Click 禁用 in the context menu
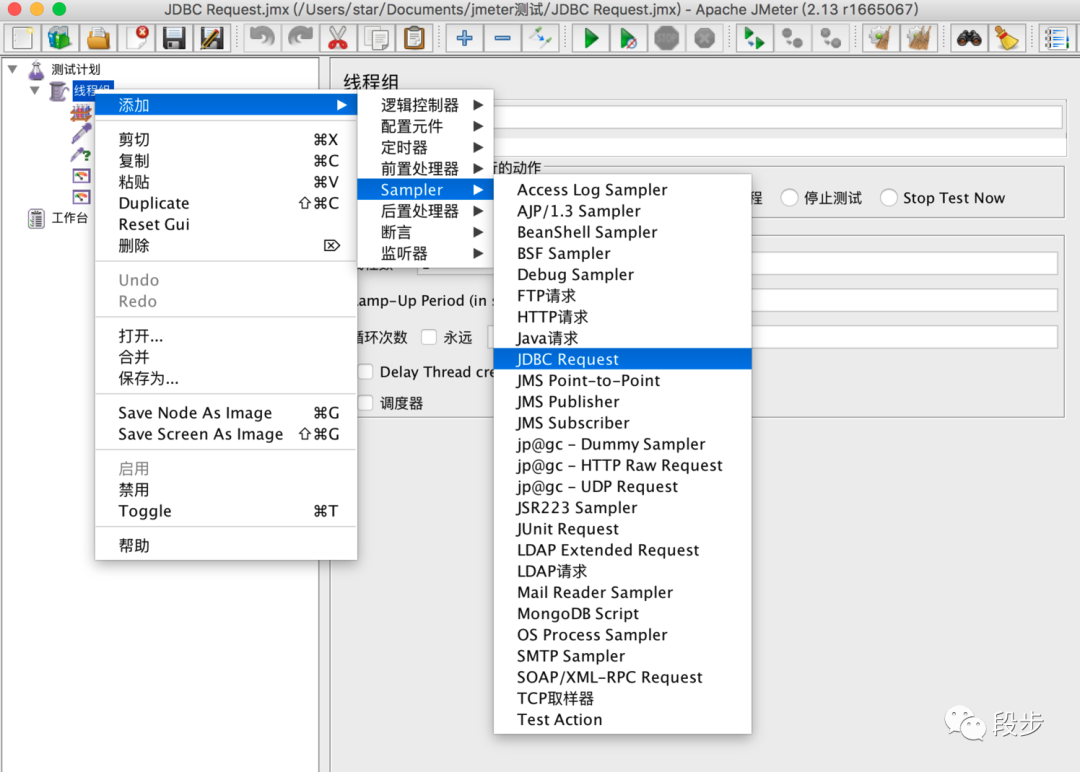The width and height of the screenshot is (1080, 772). (x=226, y=490)
